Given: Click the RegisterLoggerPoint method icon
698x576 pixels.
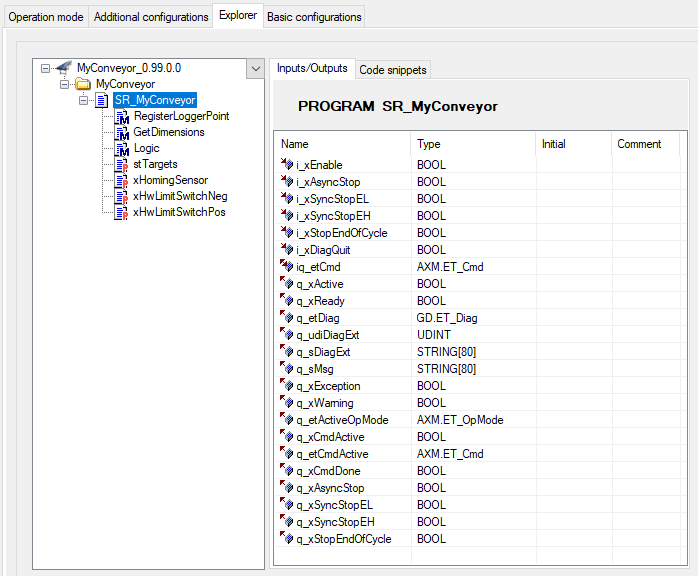Looking at the screenshot, I should pyautogui.click(x=122, y=117).
